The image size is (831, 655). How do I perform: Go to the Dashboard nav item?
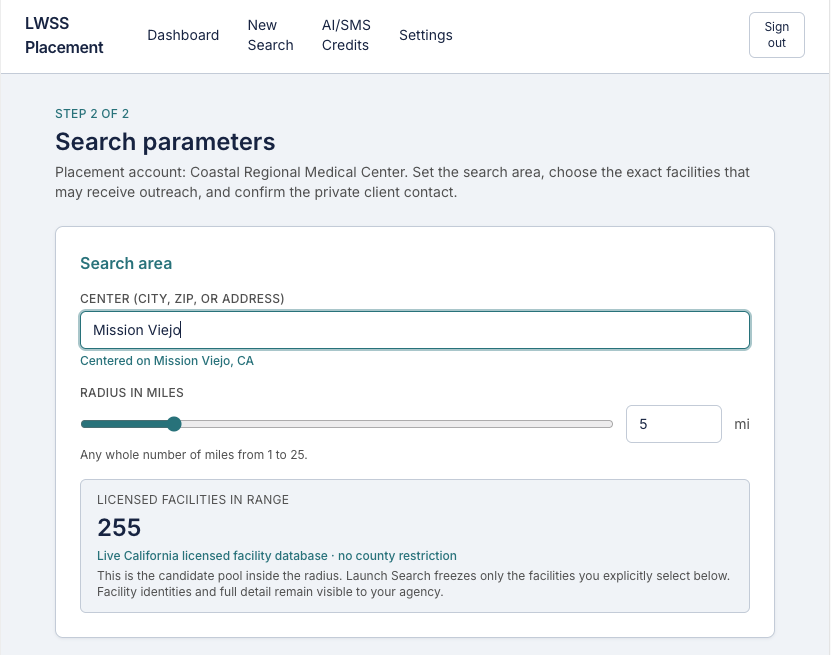pyautogui.click(x=183, y=35)
